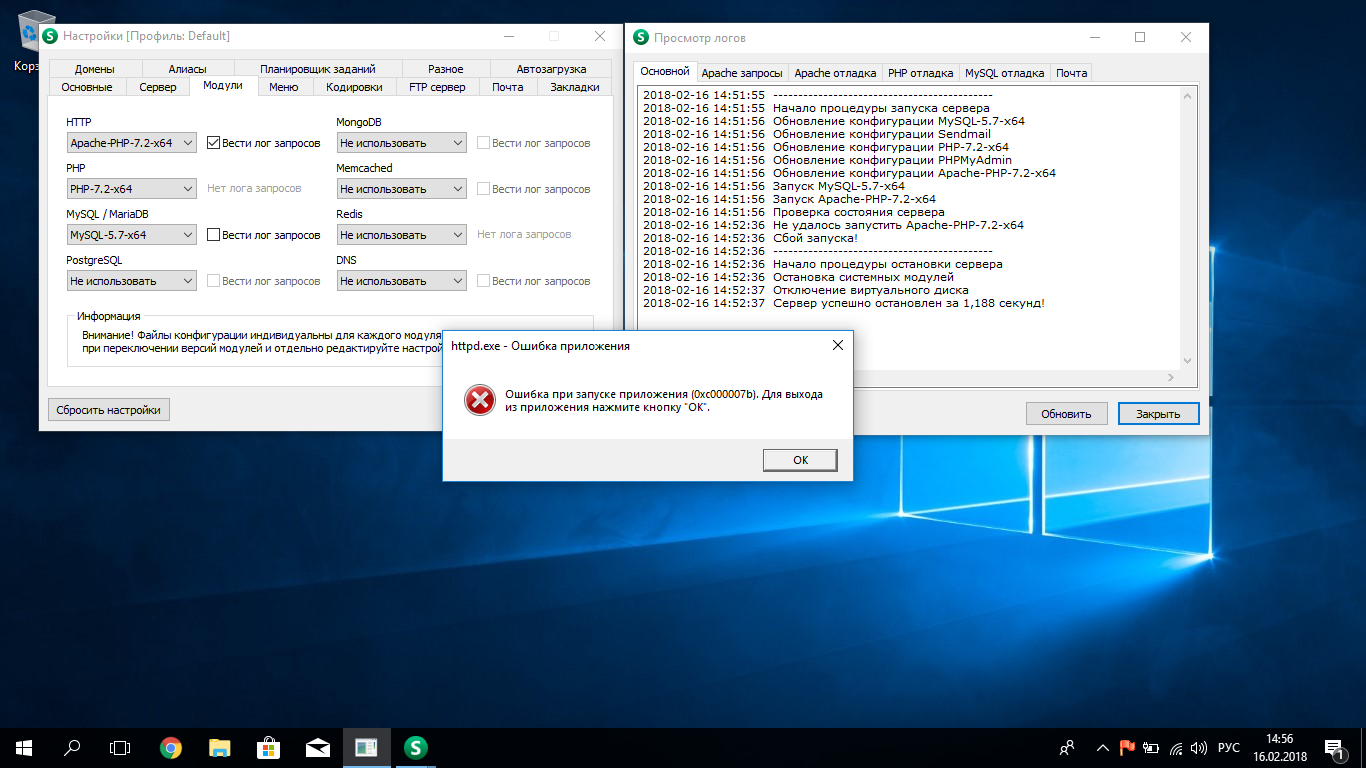This screenshot has width=1366, height=768.
Task: Click the red Open Server tray flag
Action: click(1126, 747)
